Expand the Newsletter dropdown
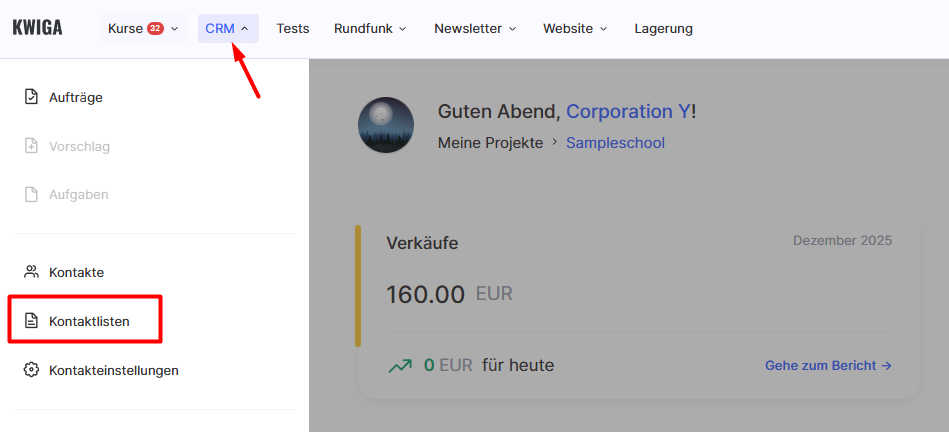Image resolution: width=949 pixels, height=432 pixels. click(475, 29)
